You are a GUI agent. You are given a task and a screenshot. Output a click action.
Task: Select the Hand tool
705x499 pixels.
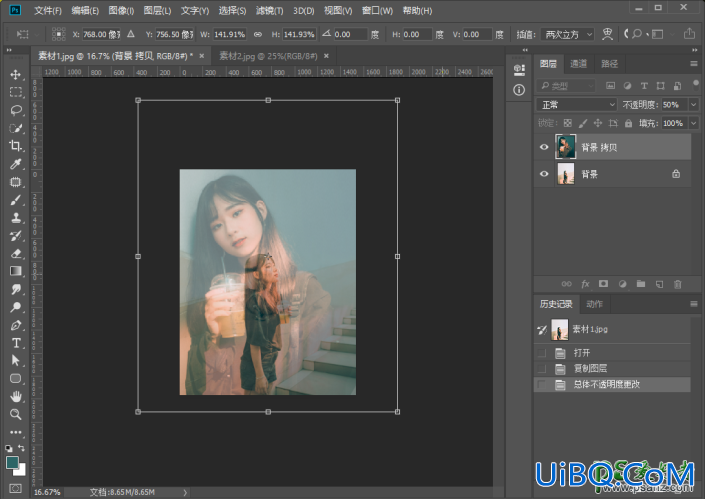pos(16,397)
